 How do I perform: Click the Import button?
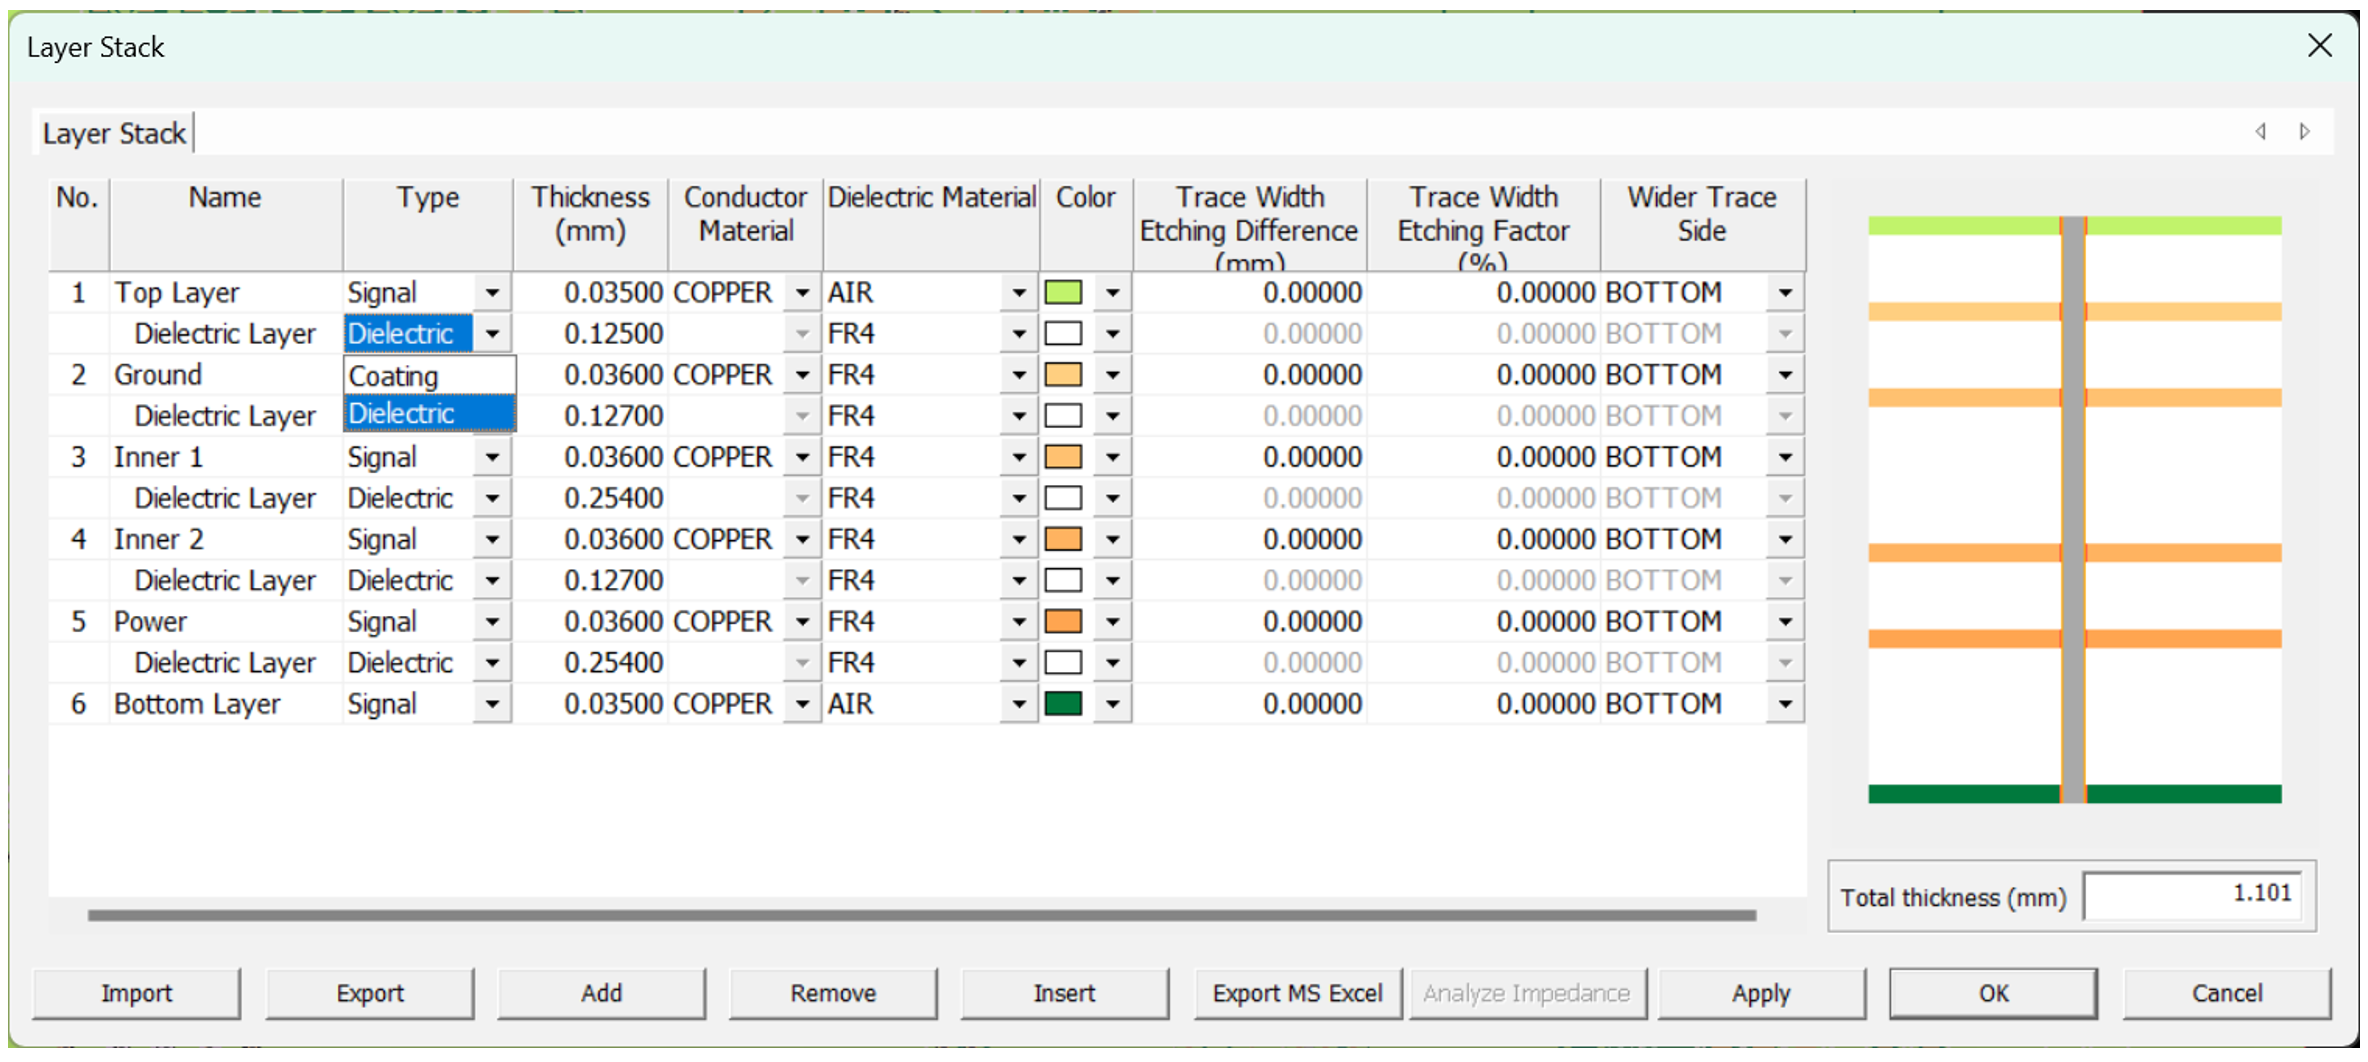pyautogui.click(x=137, y=993)
